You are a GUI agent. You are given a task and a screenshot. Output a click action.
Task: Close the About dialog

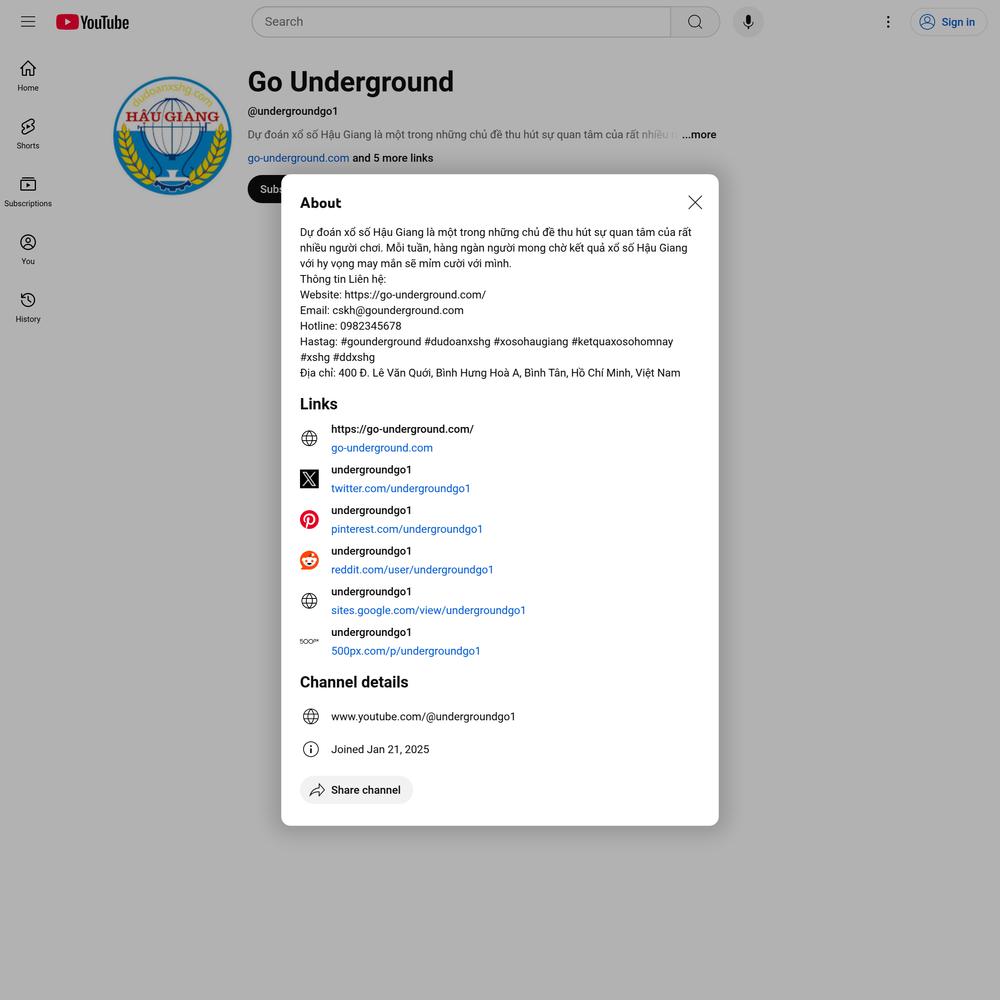point(695,202)
